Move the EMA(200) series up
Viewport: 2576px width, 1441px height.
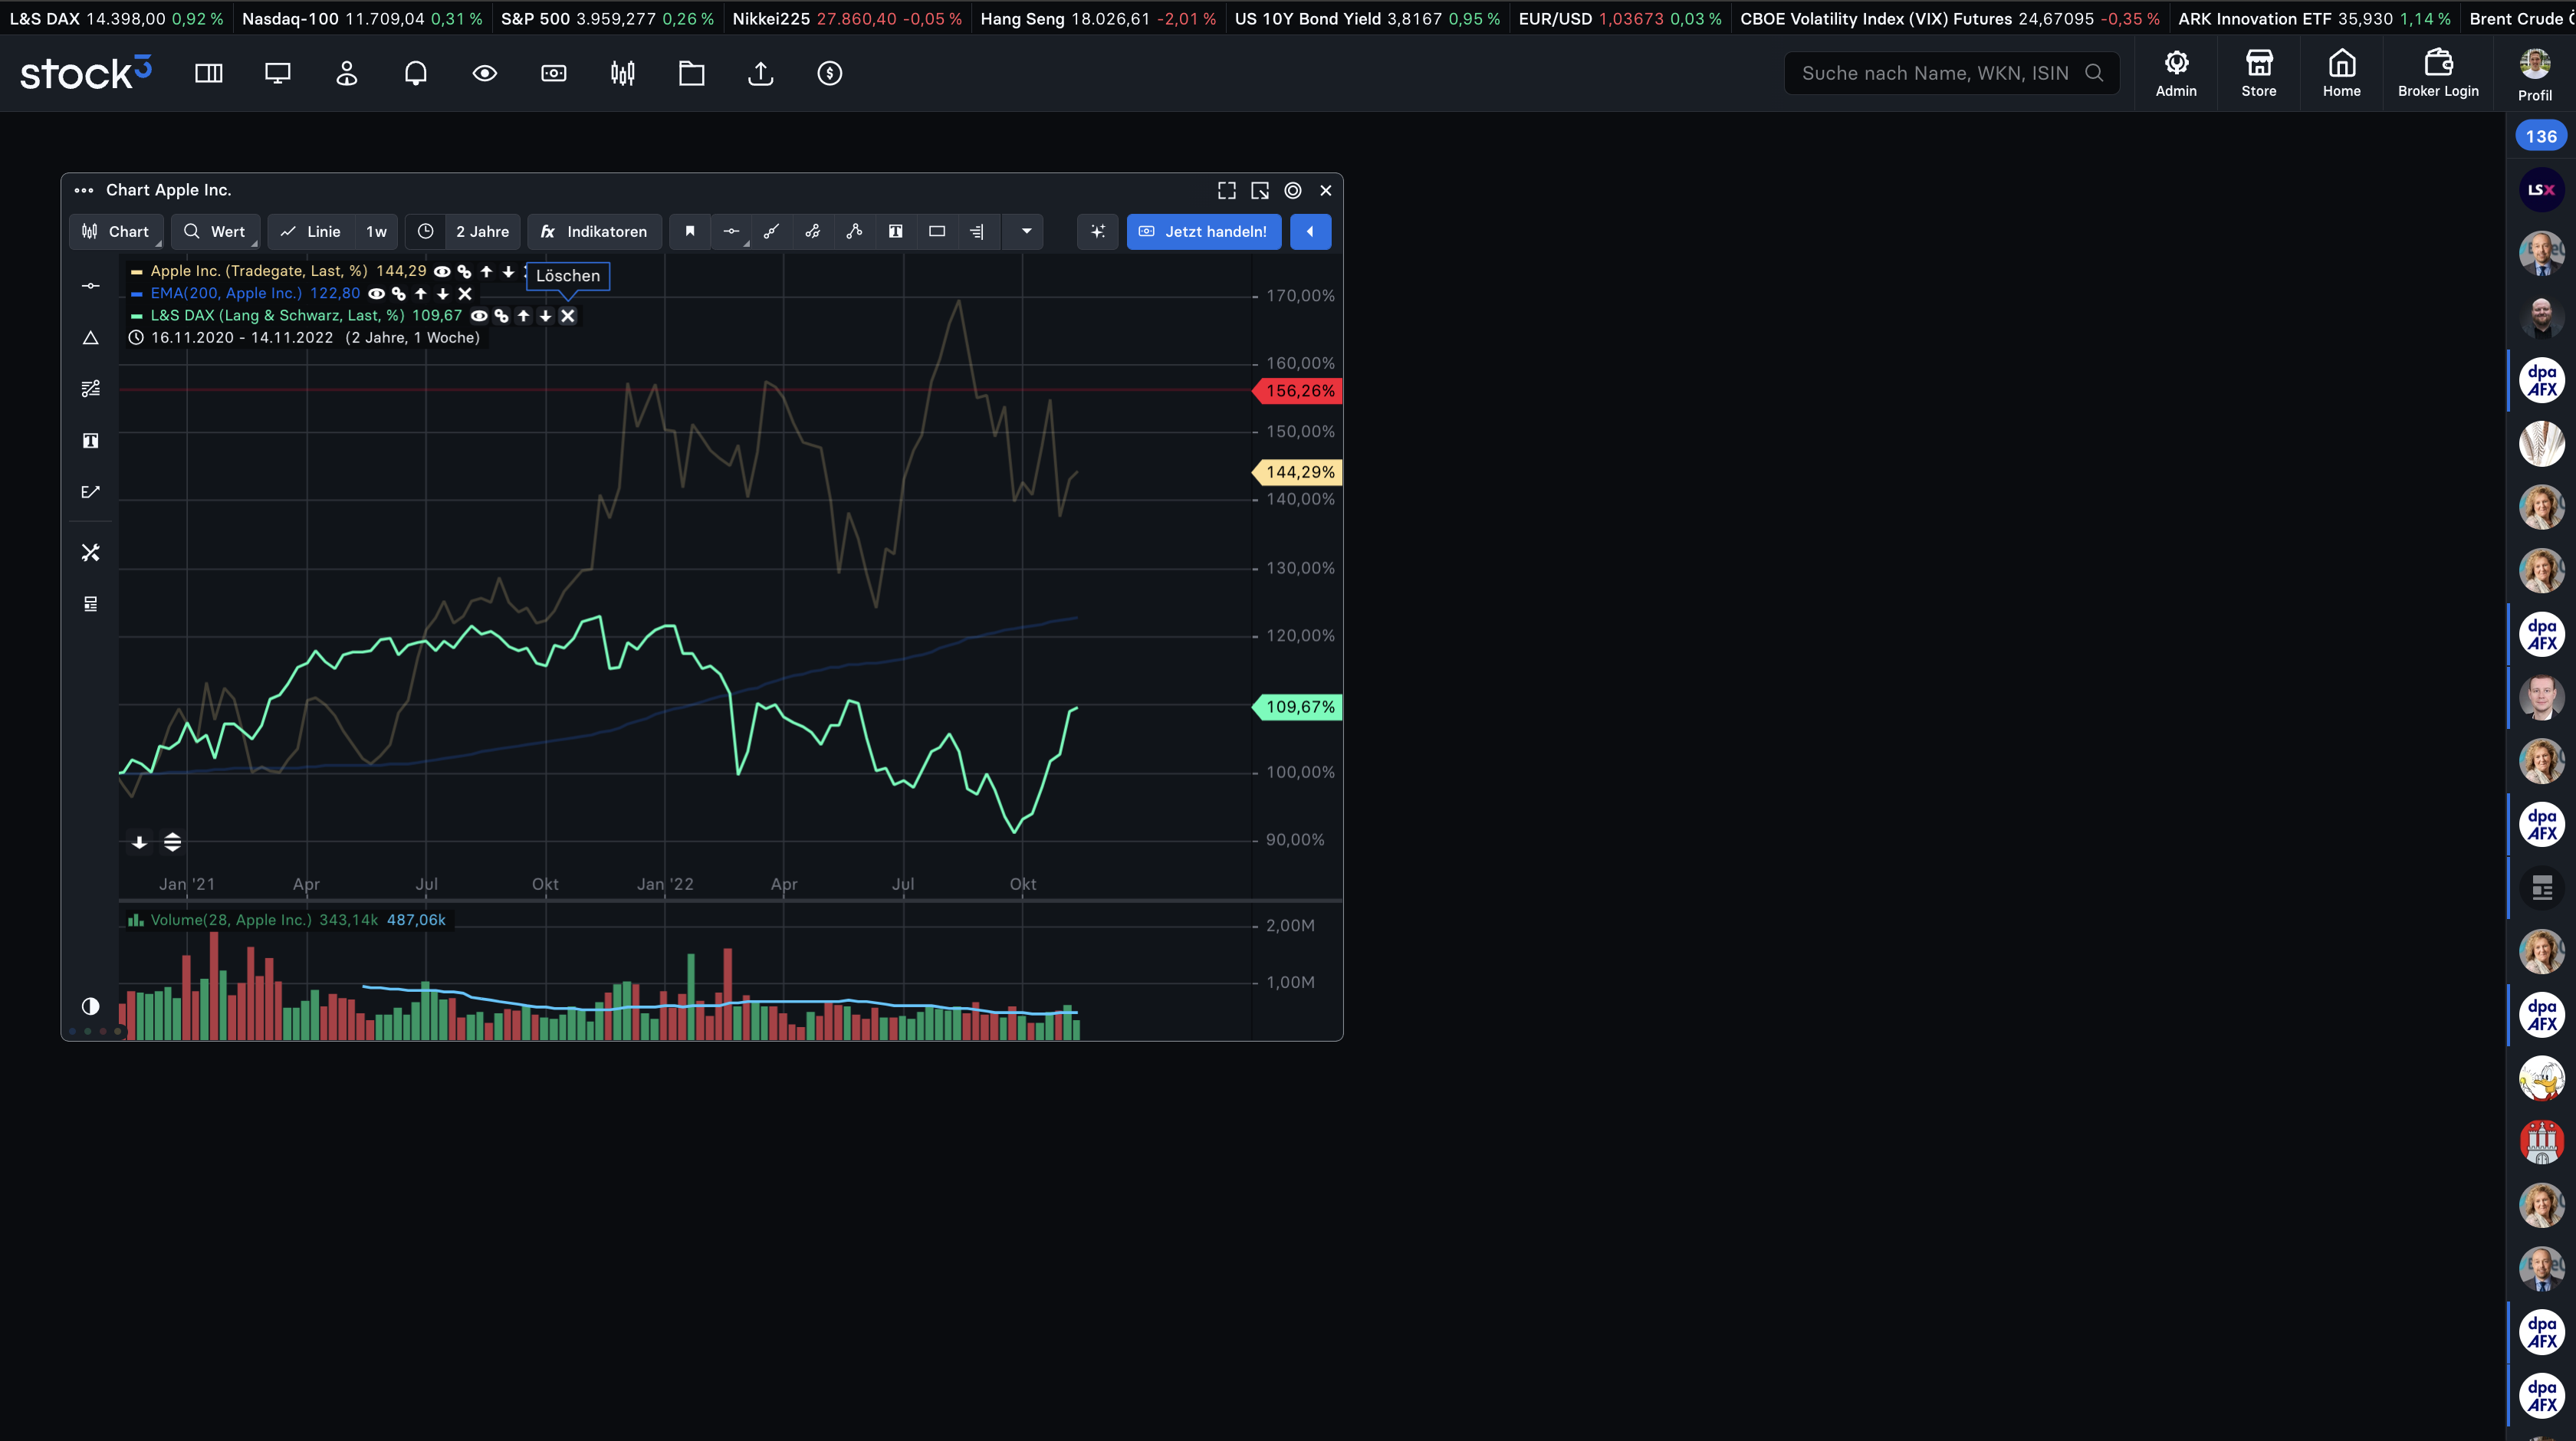pos(420,293)
